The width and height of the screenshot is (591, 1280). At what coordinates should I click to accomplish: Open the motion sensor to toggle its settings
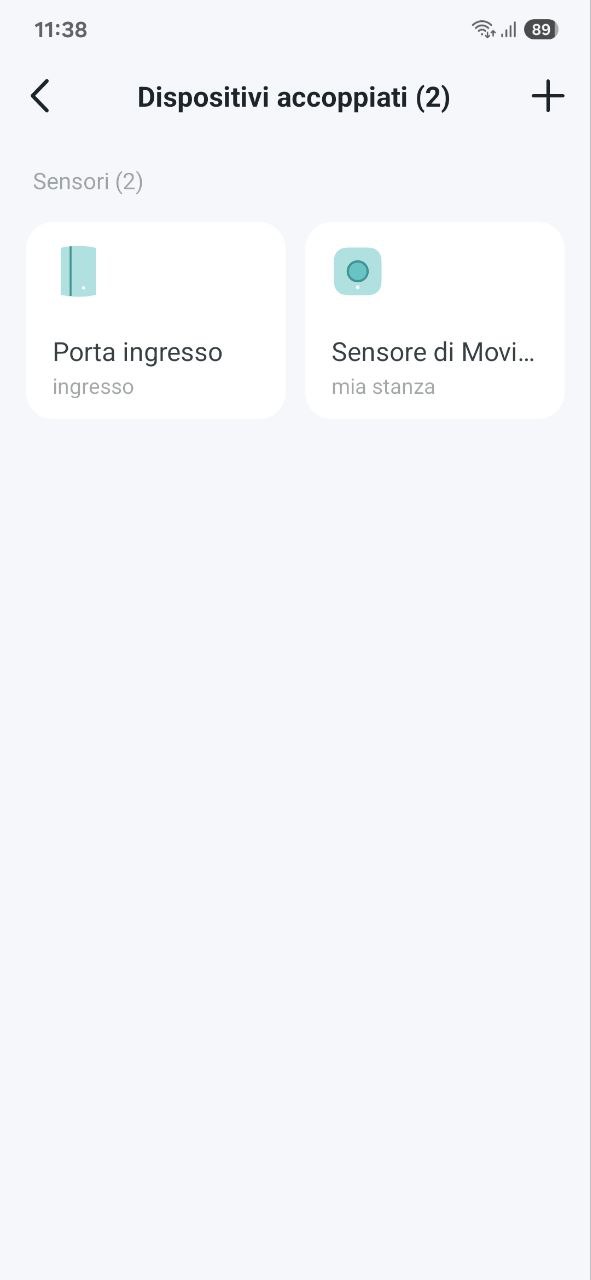[435, 320]
